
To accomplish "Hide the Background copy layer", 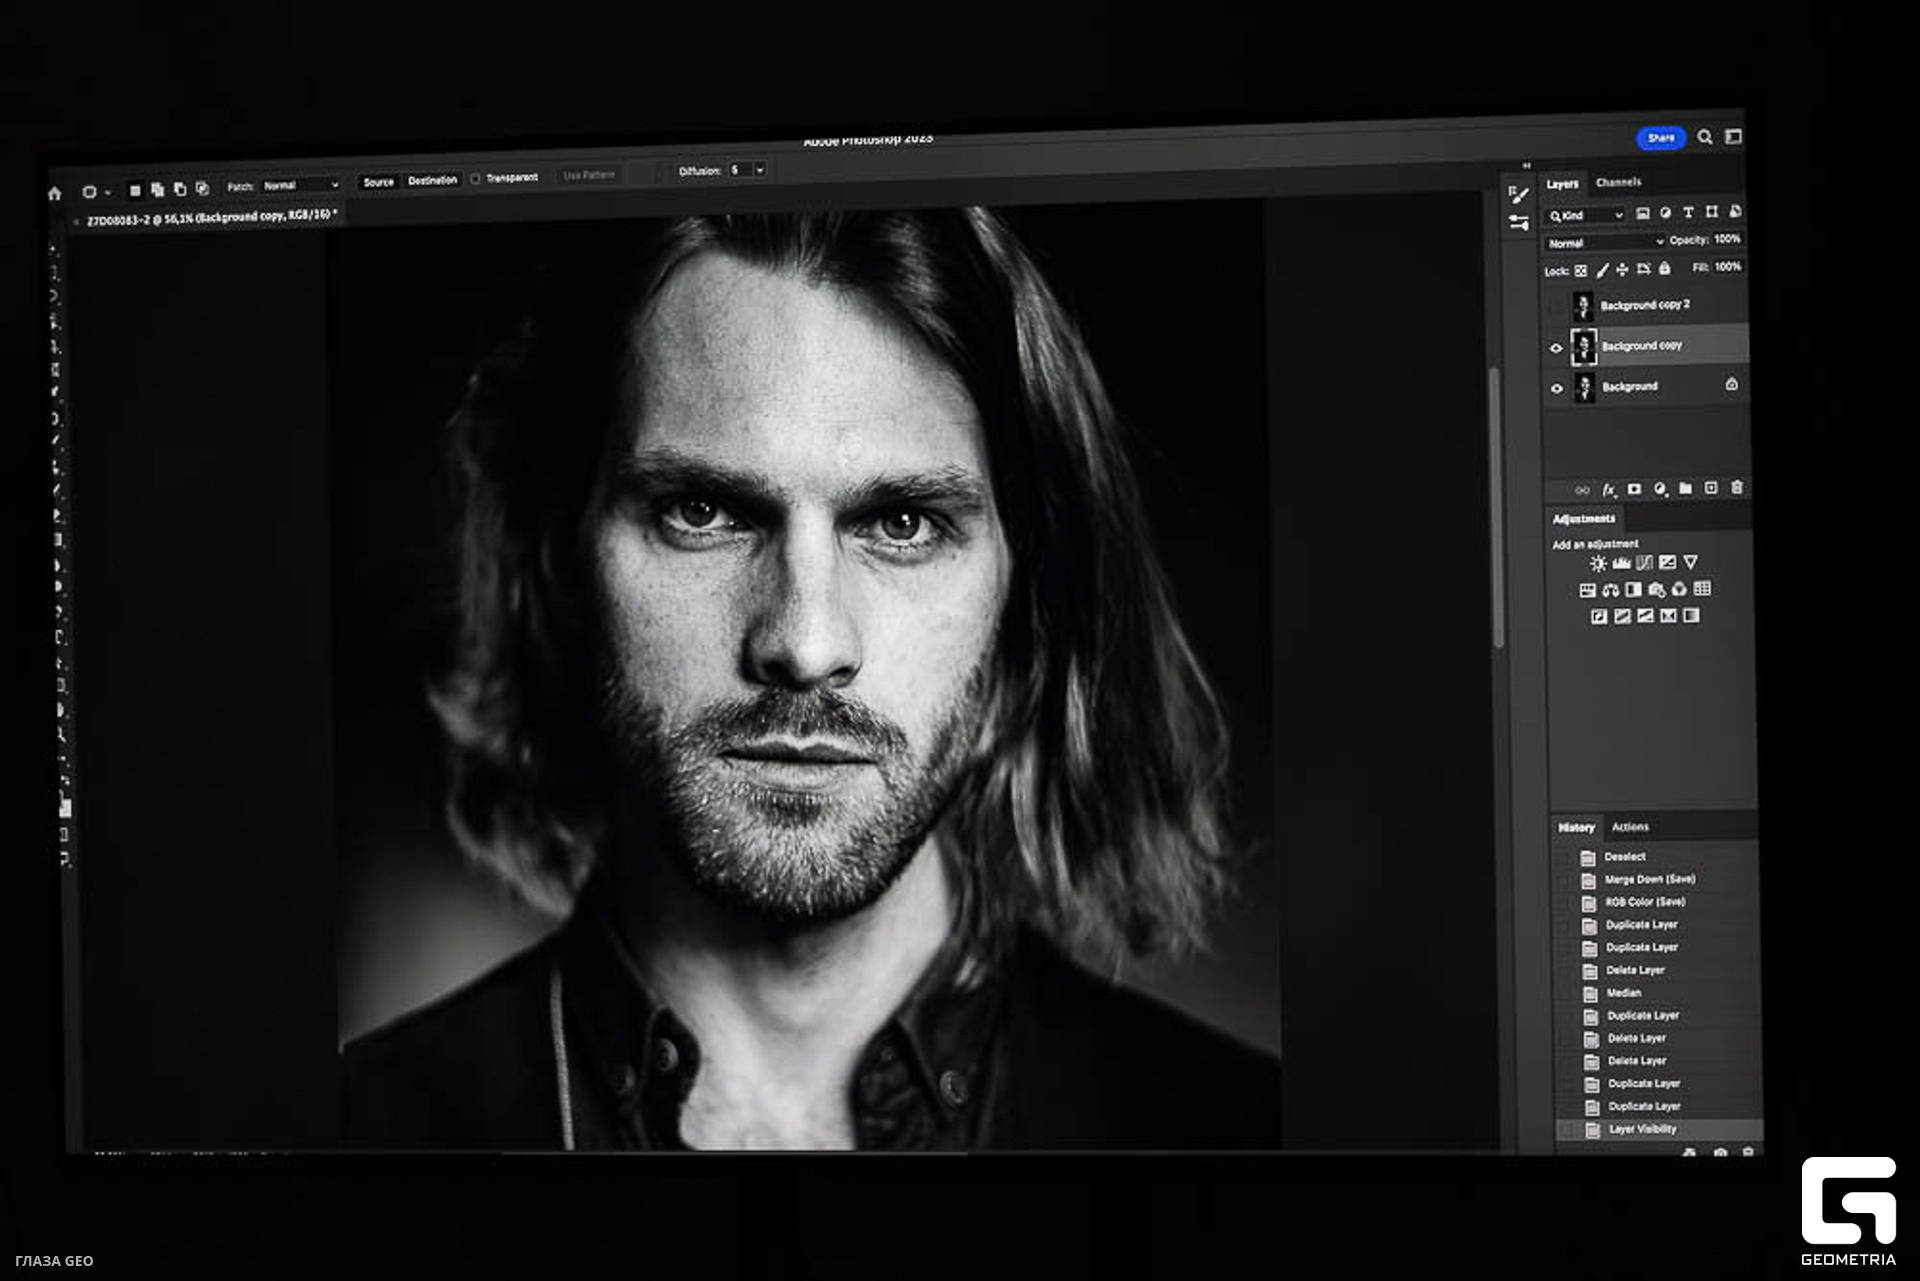I will pos(1556,348).
